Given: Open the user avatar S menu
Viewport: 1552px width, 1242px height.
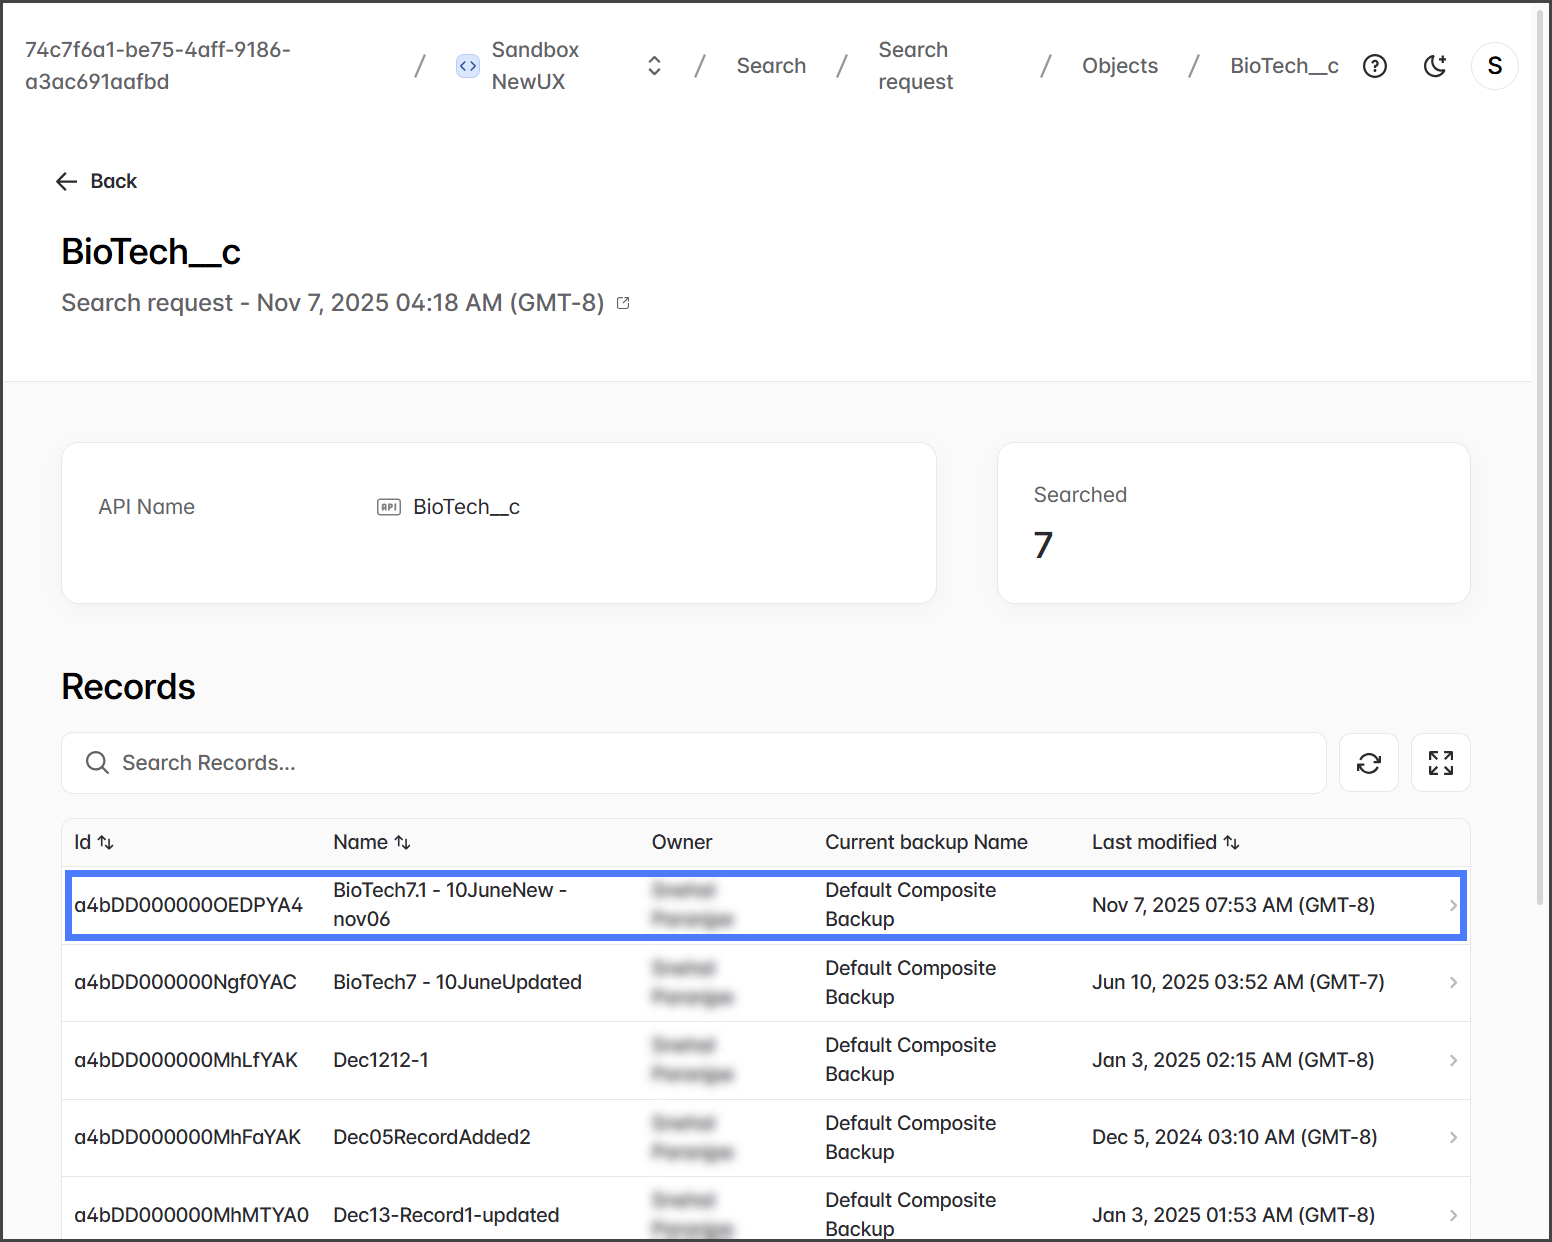Looking at the screenshot, I should click(x=1494, y=66).
